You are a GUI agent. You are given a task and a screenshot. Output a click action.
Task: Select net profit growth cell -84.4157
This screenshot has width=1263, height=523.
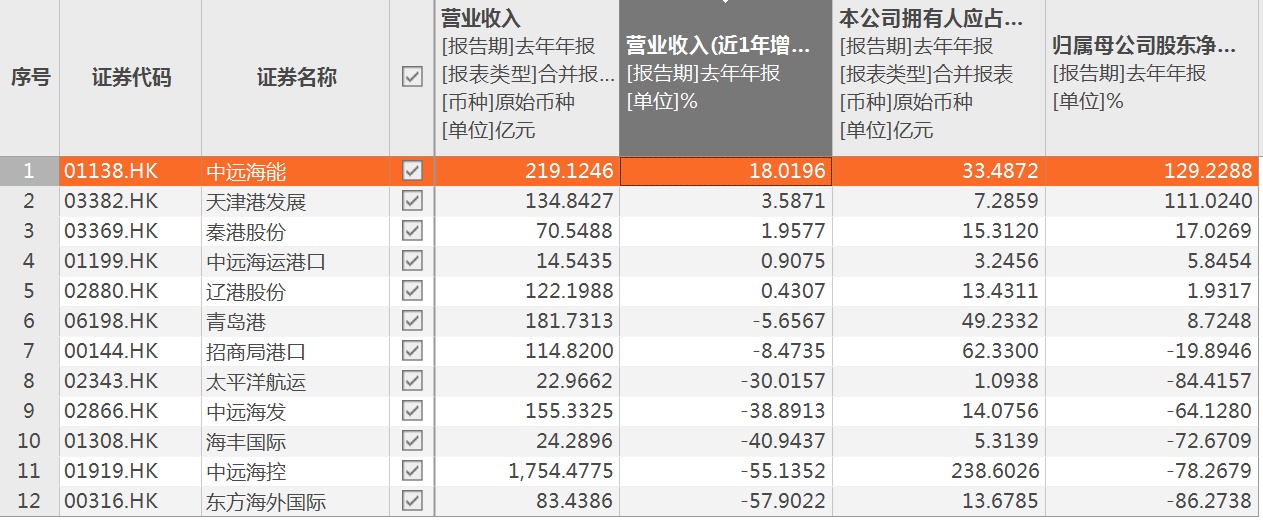1154,381
